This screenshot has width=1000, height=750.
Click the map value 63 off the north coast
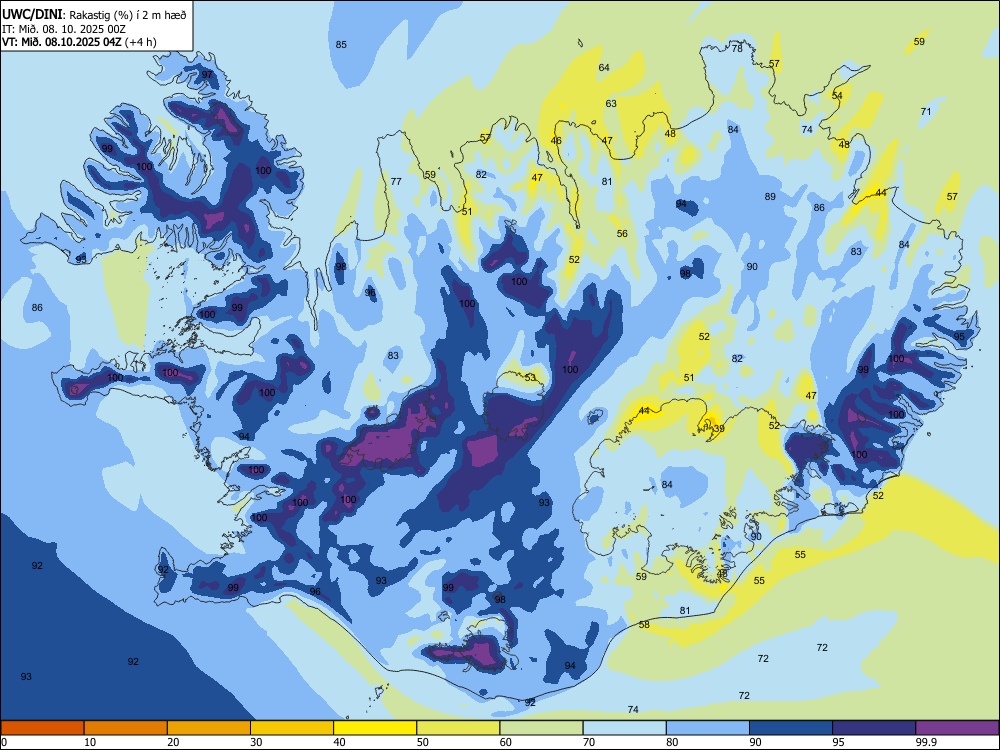pyautogui.click(x=611, y=103)
